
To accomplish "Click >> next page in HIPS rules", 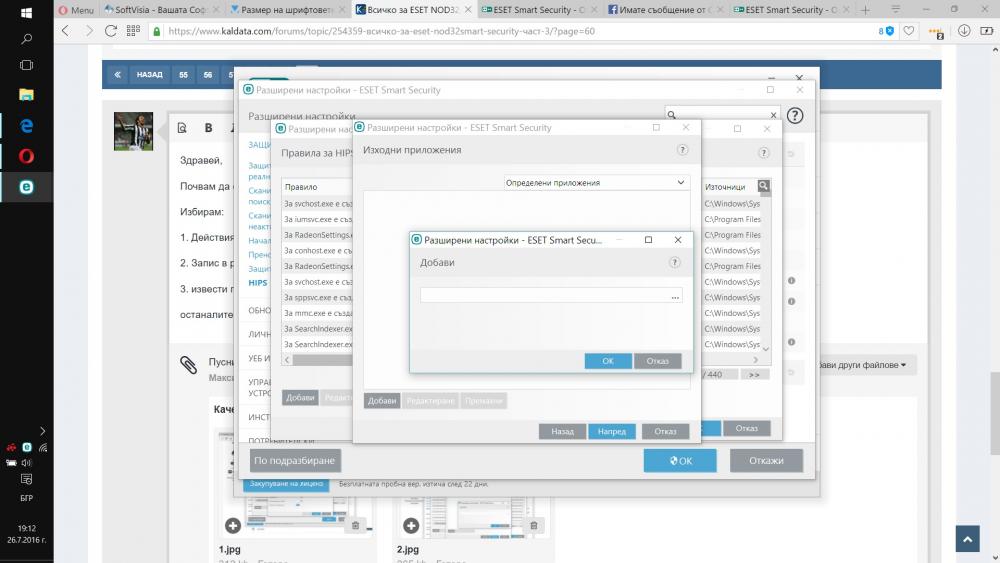I will [x=754, y=375].
